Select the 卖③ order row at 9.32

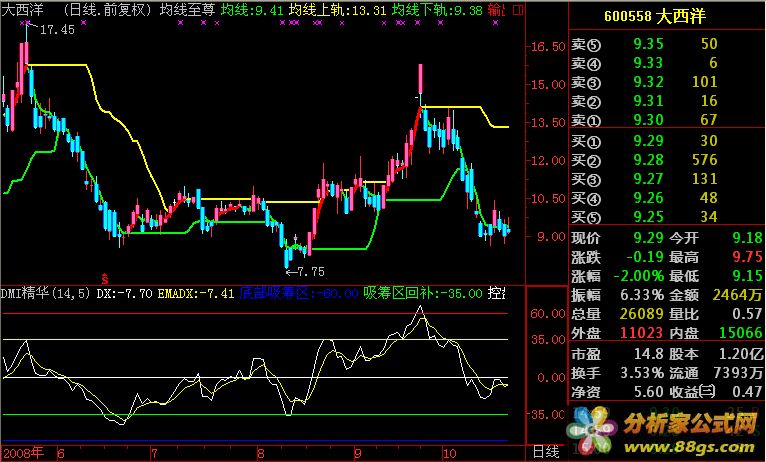[644, 82]
